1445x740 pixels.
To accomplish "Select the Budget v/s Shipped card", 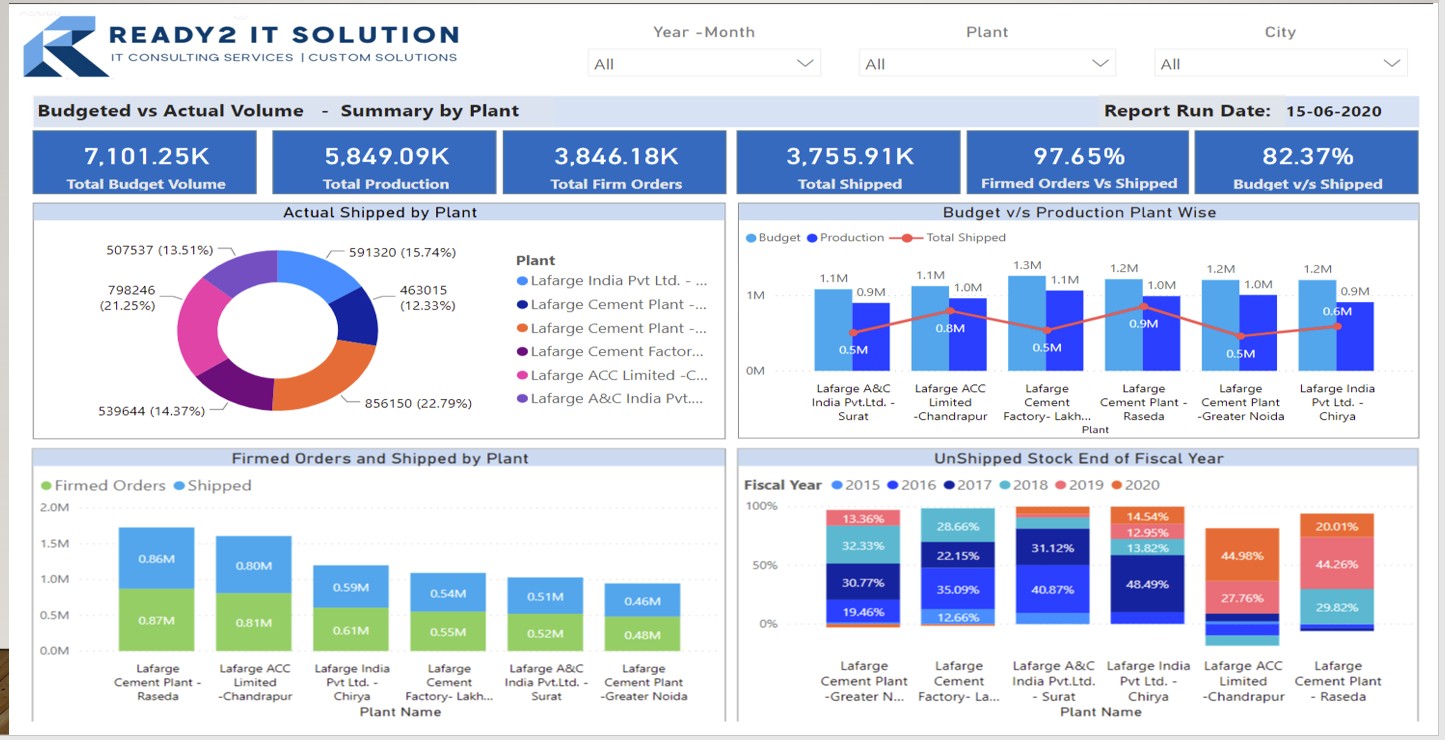I will [x=1307, y=163].
